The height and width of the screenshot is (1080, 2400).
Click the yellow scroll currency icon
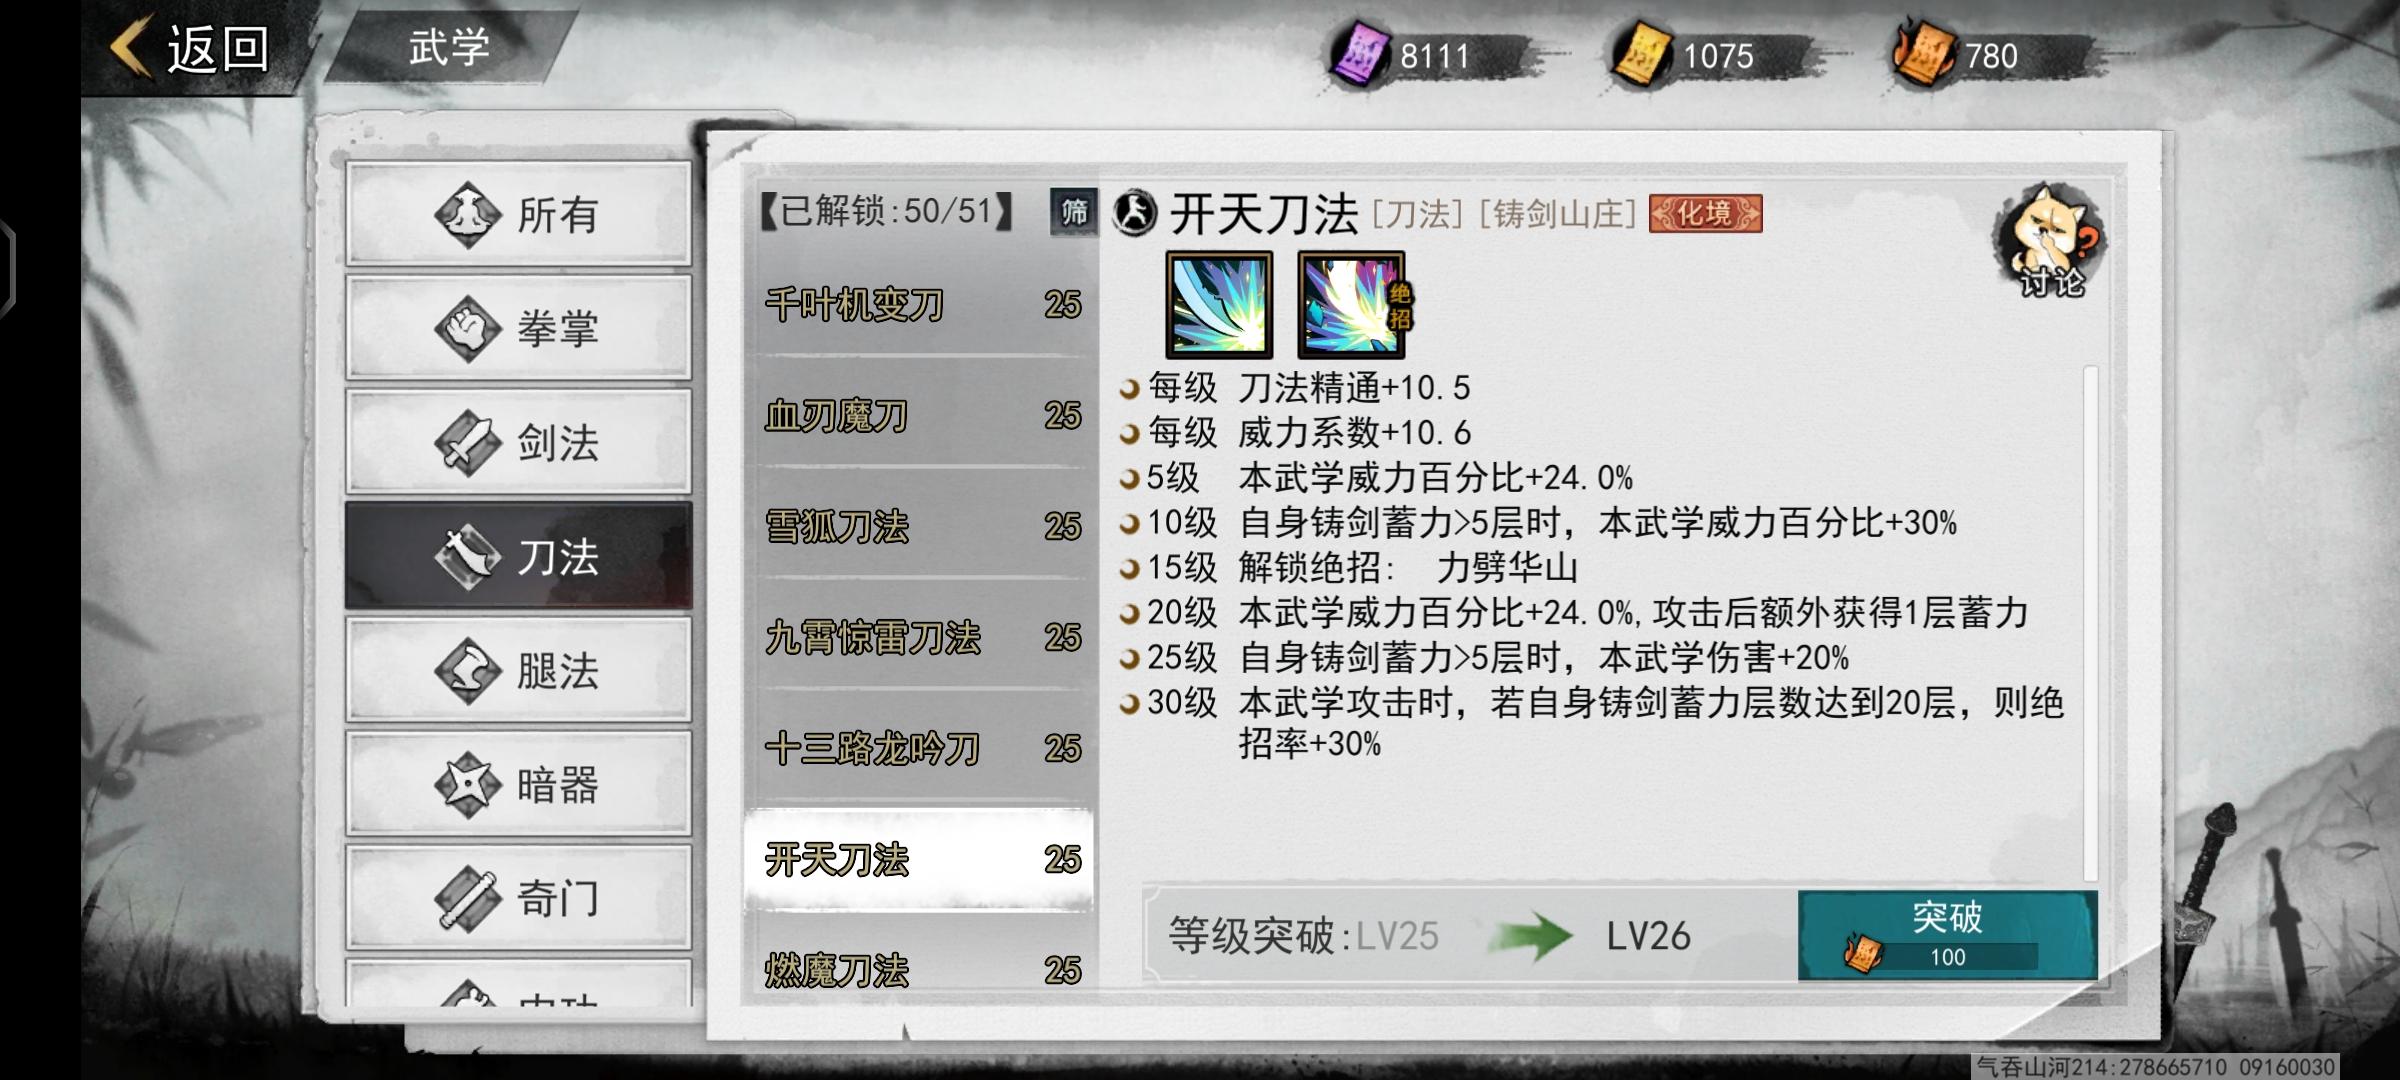pos(1643,55)
